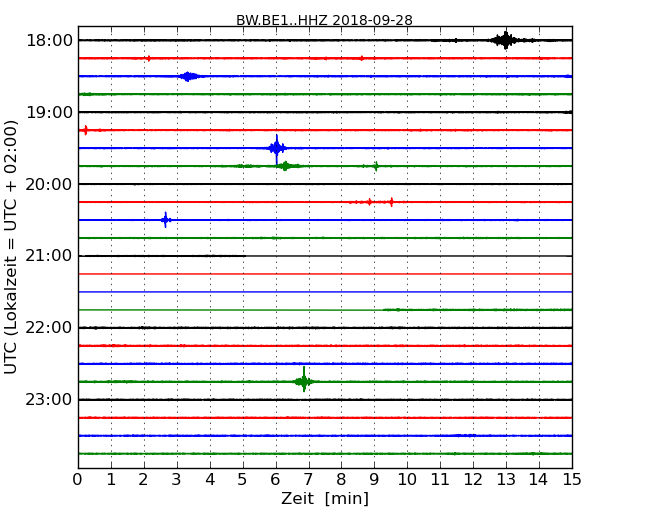Image resolution: width=650 pixels, height=520 pixels.
Task: Click x-axis tick label 3
Action: [177, 480]
